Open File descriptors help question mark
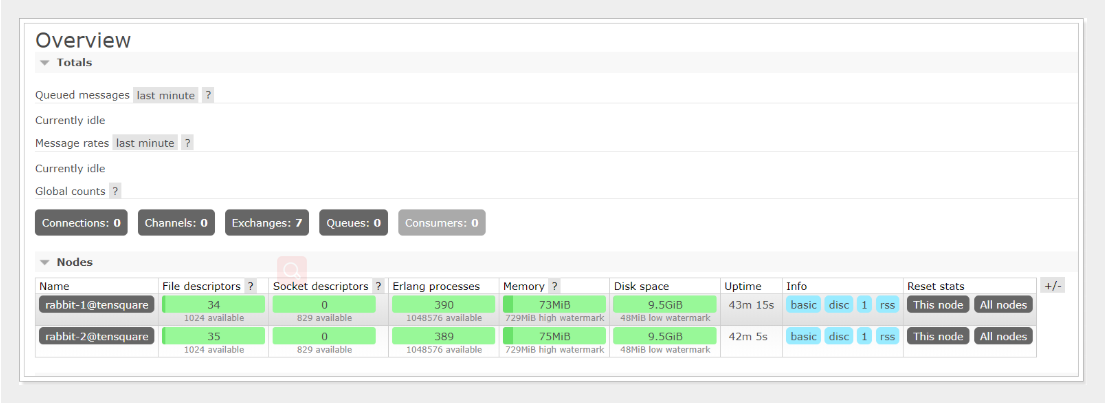1105x403 pixels. (250, 286)
